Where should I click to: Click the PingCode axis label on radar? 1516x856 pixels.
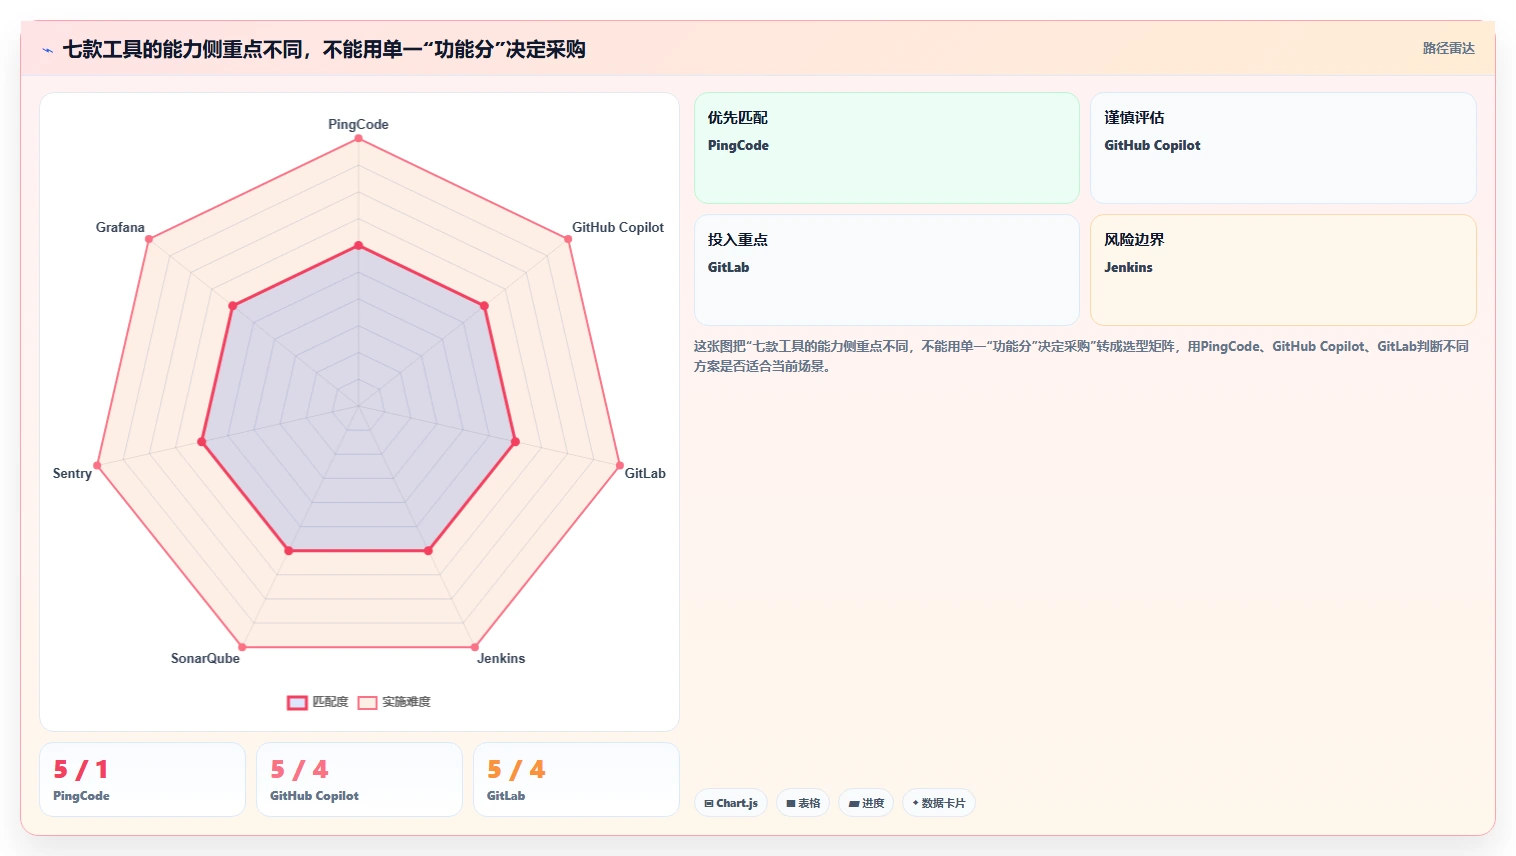(x=358, y=124)
